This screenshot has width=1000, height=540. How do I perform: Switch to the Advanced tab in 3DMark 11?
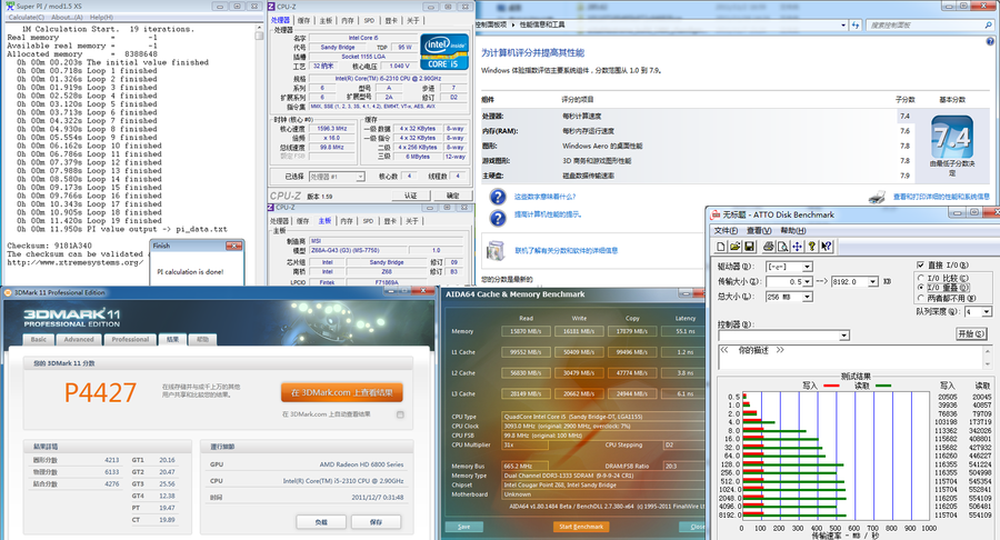(78, 339)
